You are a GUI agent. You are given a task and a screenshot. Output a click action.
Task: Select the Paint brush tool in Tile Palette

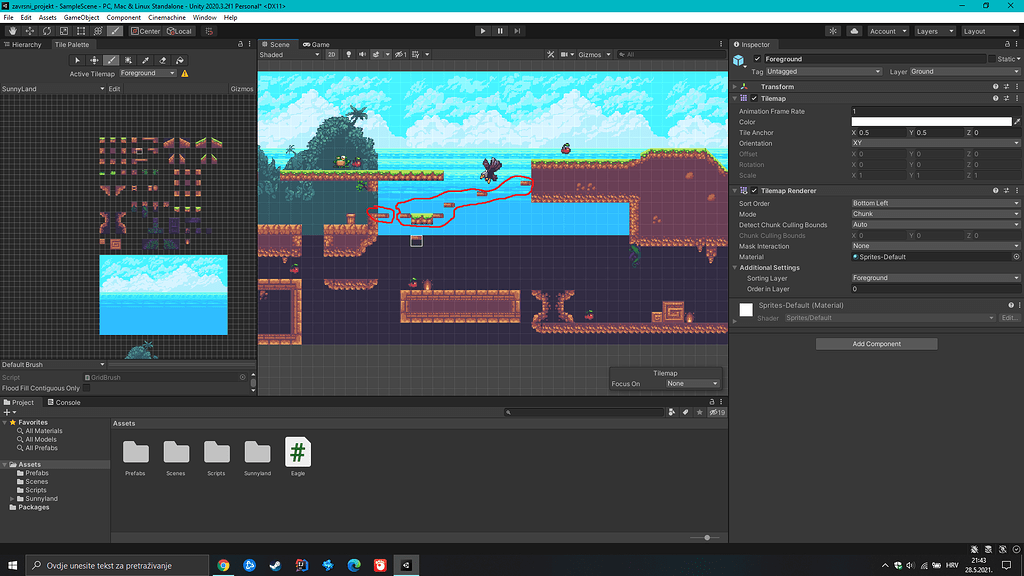click(x=112, y=60)
